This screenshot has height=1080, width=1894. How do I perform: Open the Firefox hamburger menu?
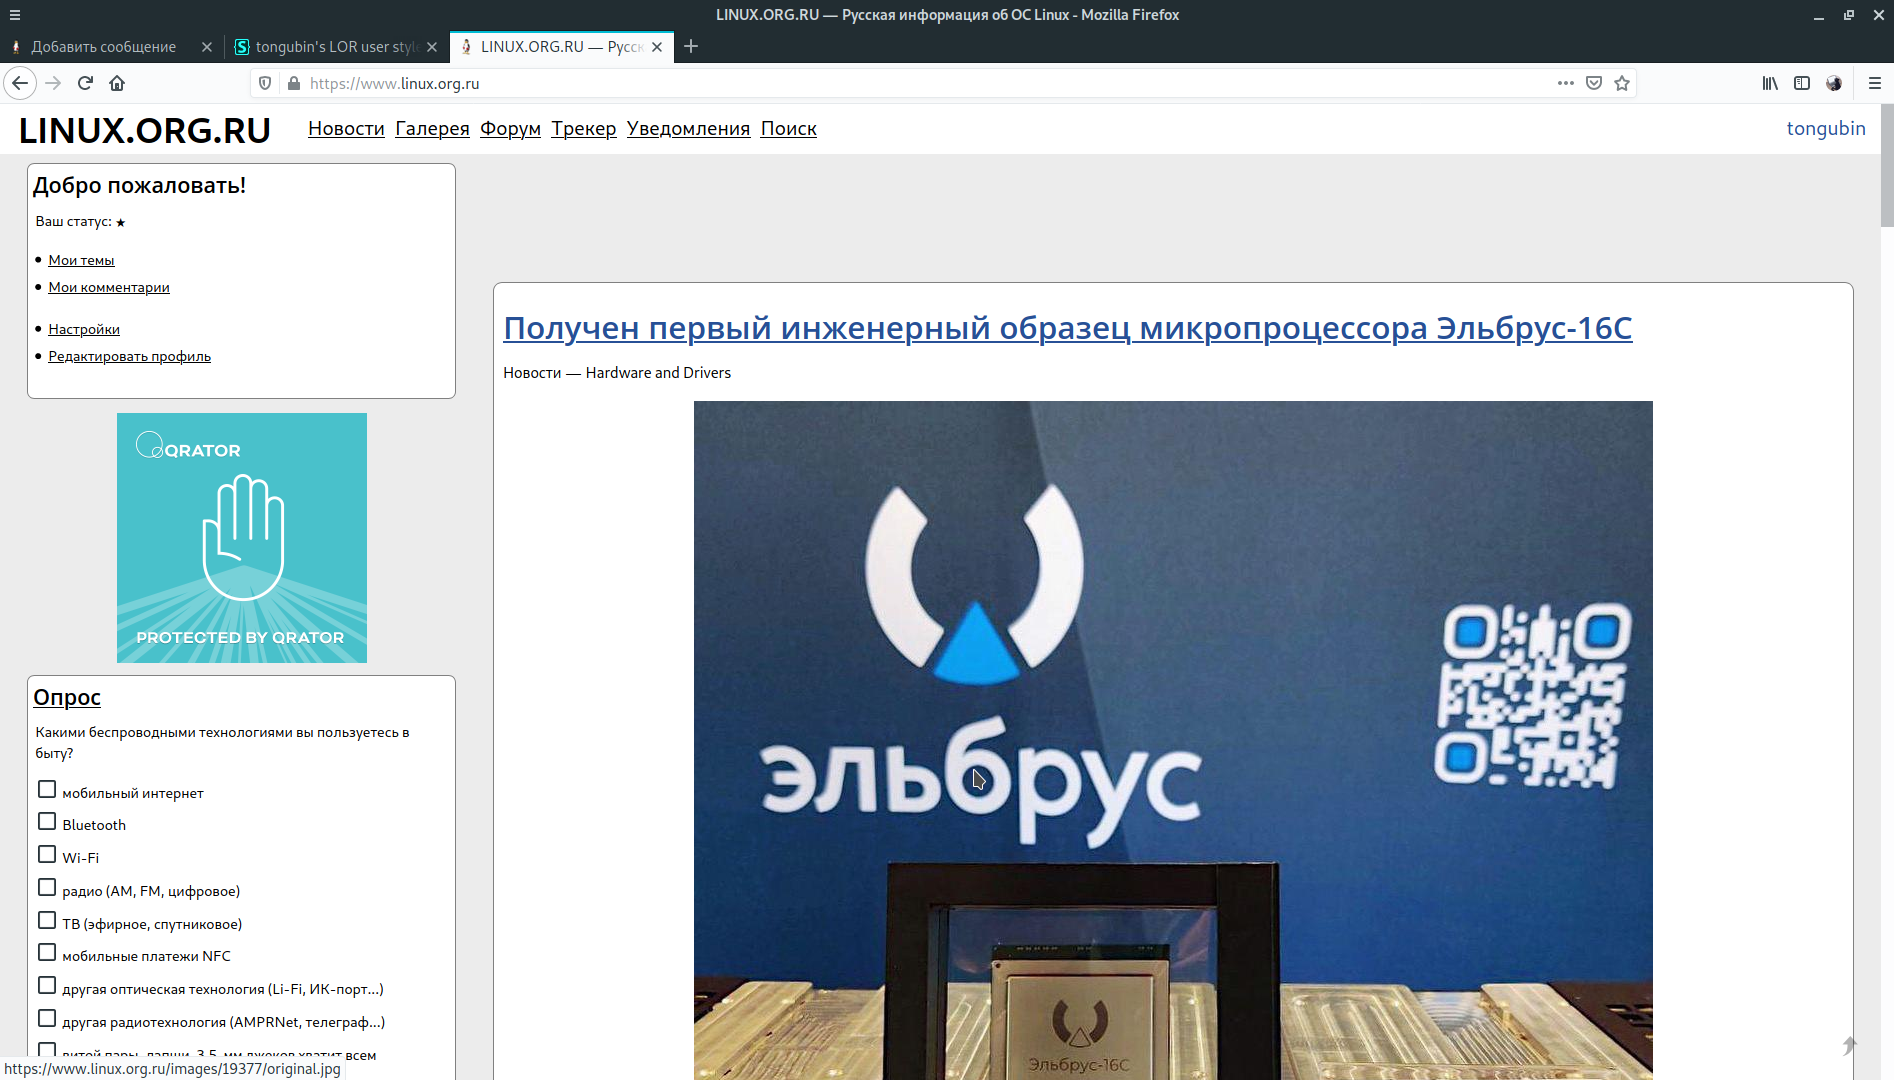(x=1875, y=83)
